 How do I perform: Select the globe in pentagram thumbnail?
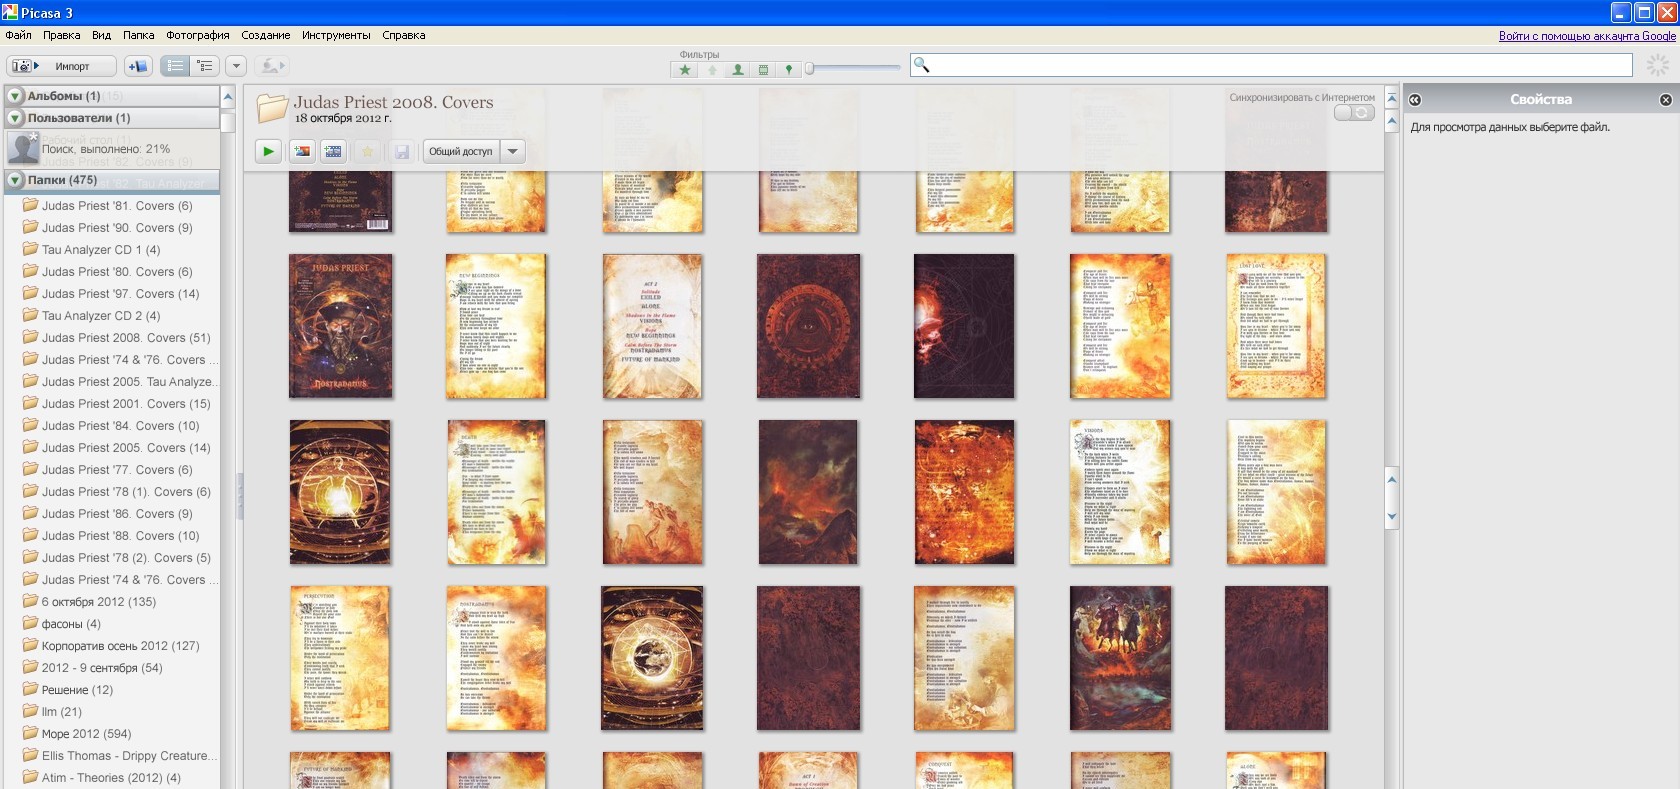(652, 658)
